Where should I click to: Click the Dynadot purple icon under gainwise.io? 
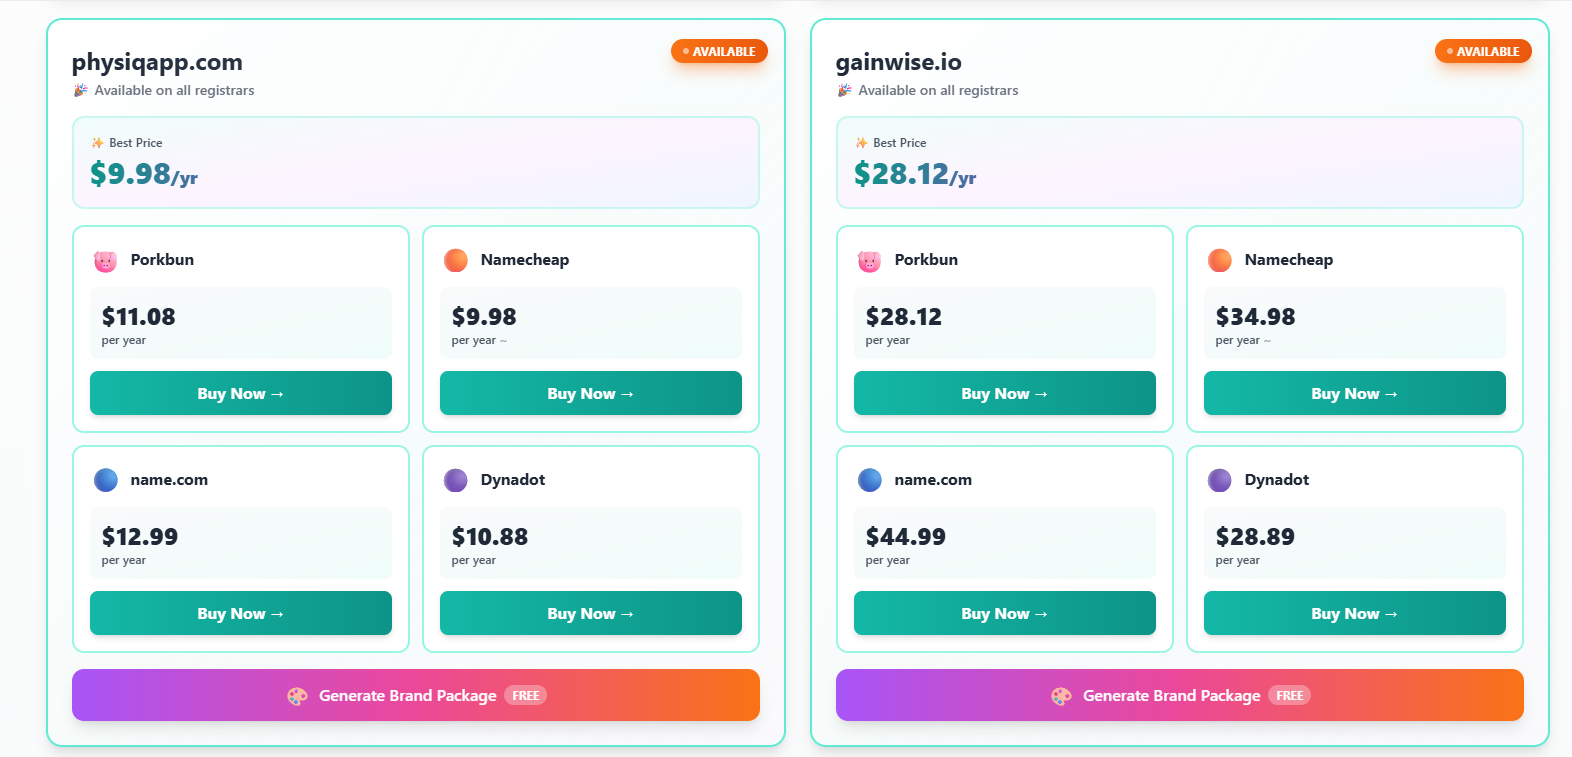1220,480
